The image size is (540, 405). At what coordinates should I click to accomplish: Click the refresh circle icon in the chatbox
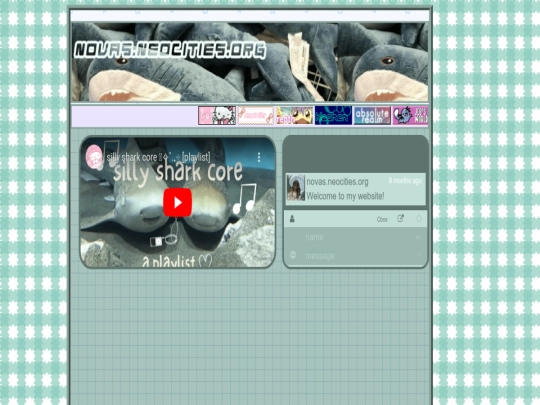tap(418, 219)
